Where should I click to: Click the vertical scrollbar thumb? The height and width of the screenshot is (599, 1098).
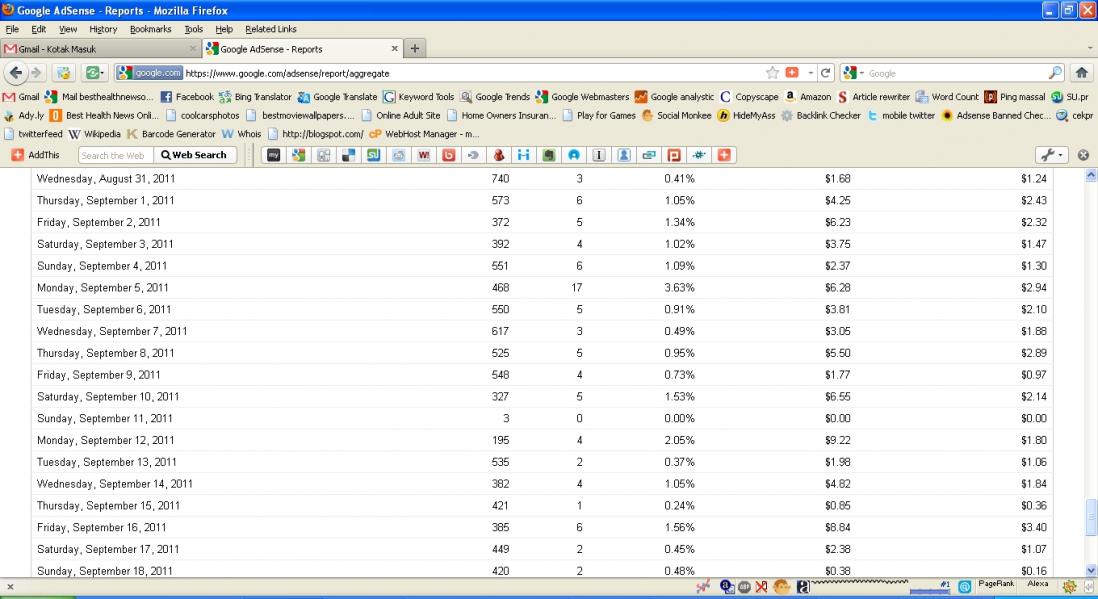click(x=1090, y=517)
